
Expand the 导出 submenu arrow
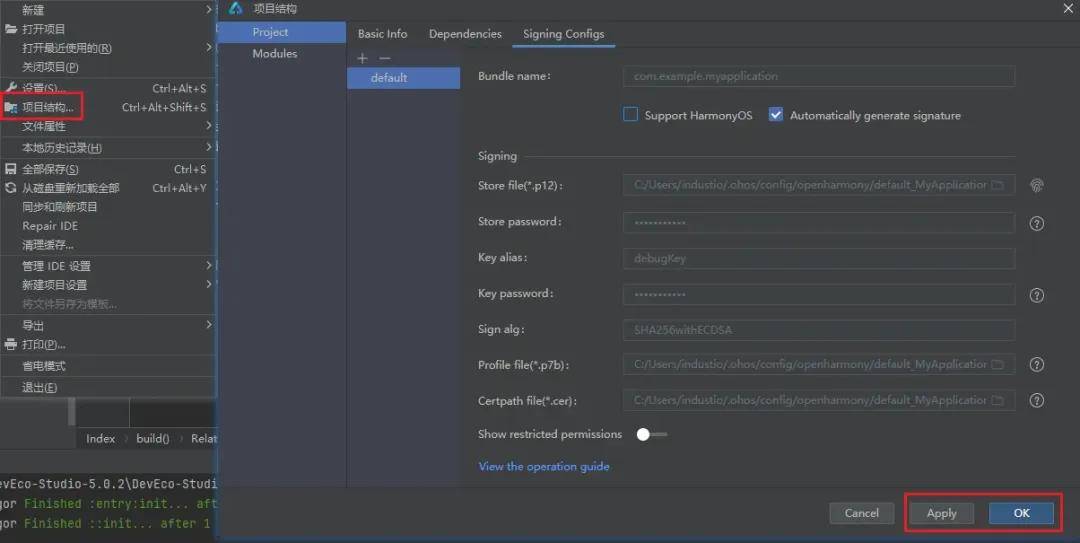[209, 325]
